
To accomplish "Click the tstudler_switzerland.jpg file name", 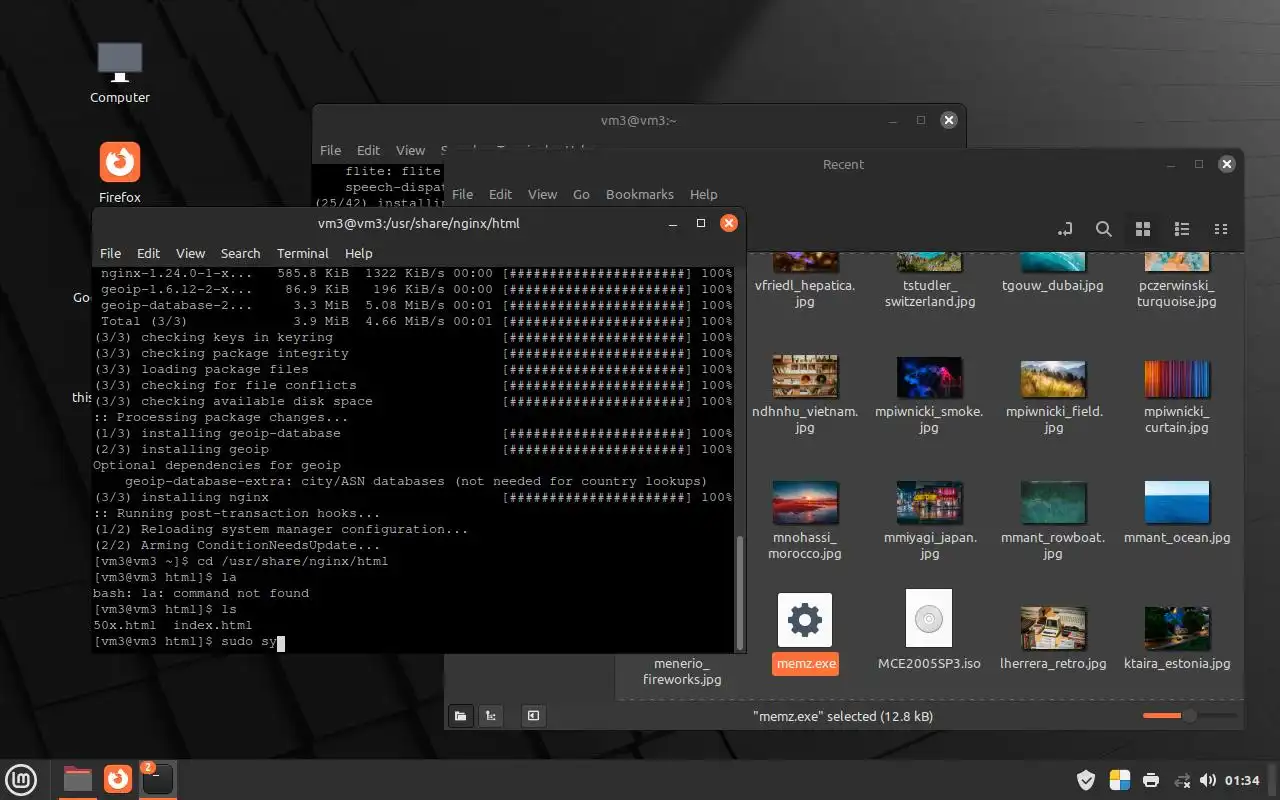I will pos(929,293).
